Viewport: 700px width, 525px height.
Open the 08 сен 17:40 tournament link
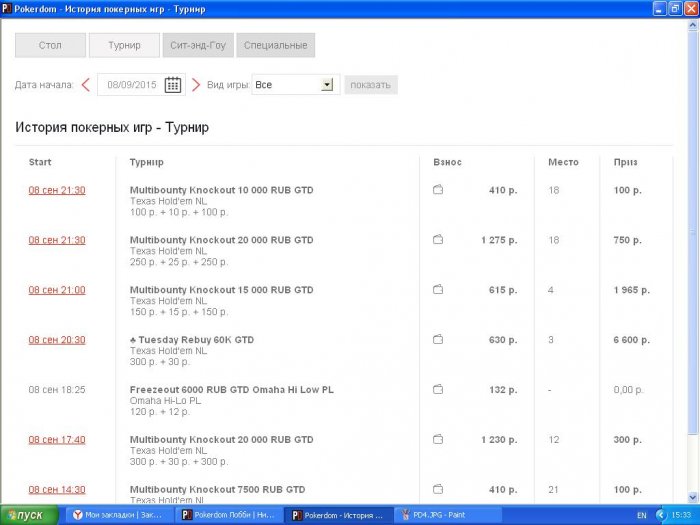coord(57,440)
